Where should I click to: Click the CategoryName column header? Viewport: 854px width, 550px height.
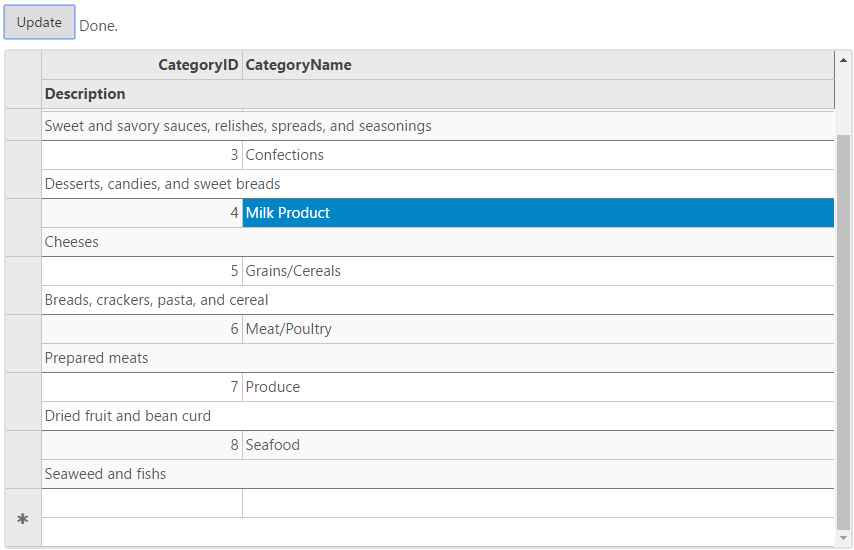[x=537, y=65]
